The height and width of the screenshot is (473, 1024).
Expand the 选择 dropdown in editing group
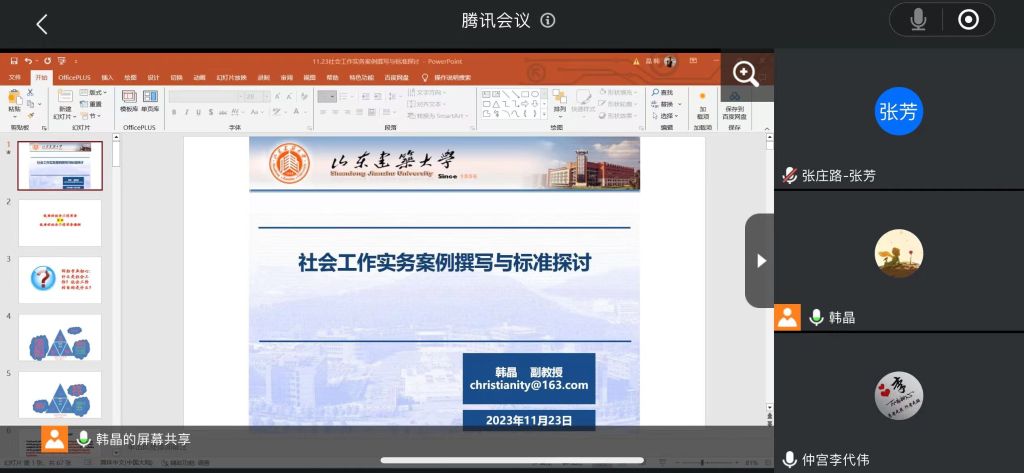tap(667, 116)
